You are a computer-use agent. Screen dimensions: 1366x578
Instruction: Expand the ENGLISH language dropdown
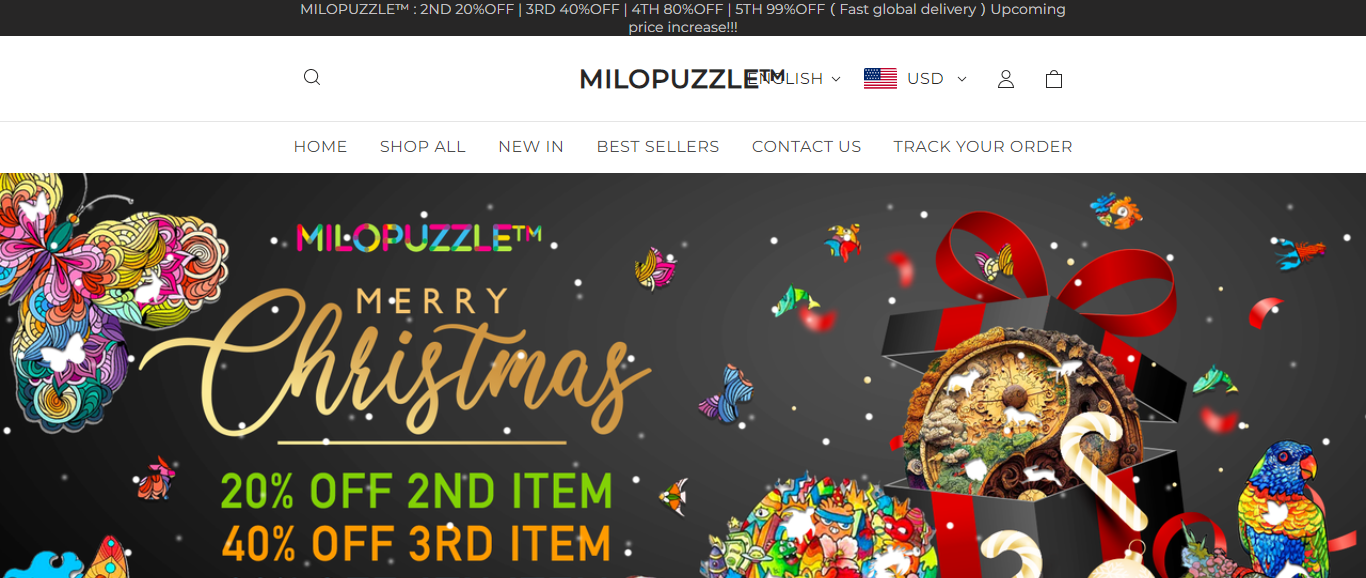click(x=797, y=79)
